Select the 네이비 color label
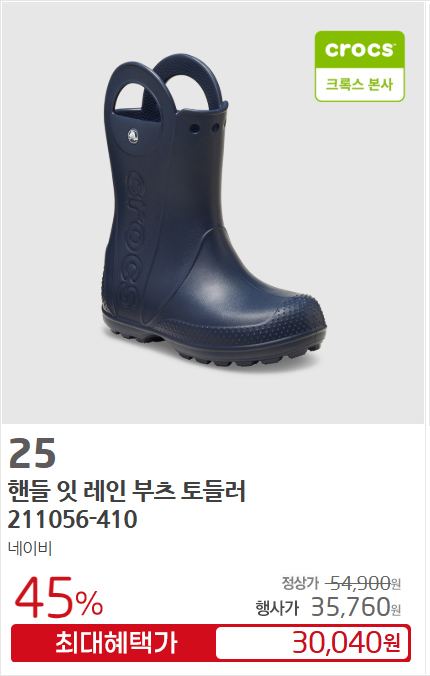This screenshot has width=430, height=676. point(30,549)
